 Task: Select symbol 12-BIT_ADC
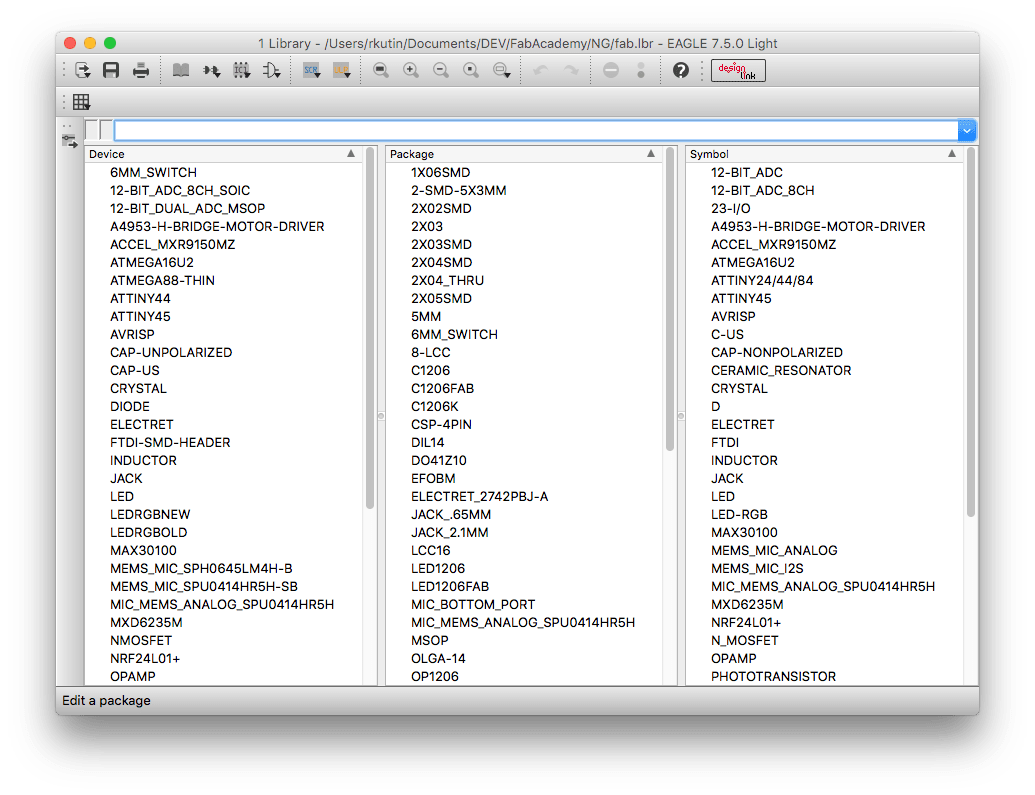pos(747,172)
